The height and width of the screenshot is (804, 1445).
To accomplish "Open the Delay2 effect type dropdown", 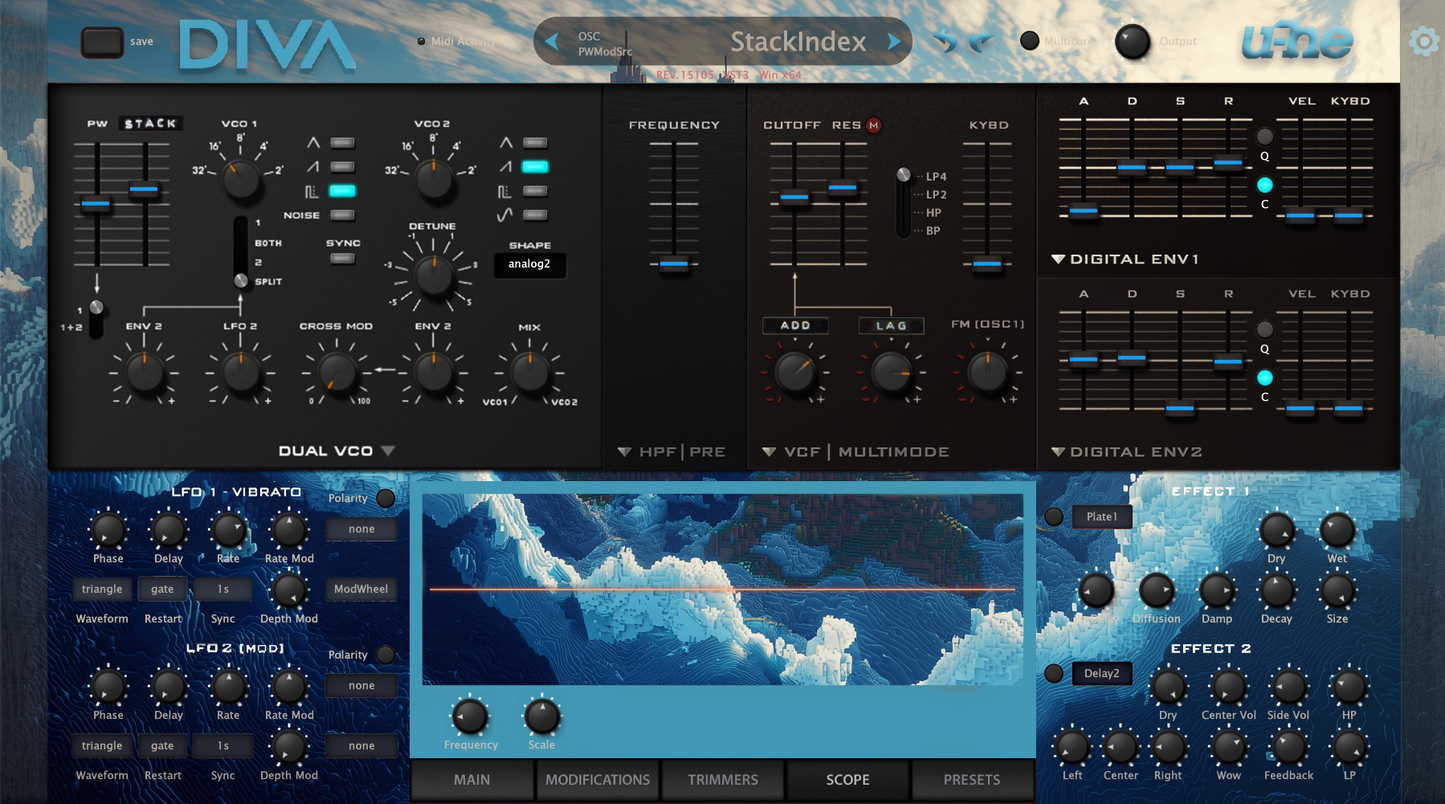I will (x=1102, y=673).
